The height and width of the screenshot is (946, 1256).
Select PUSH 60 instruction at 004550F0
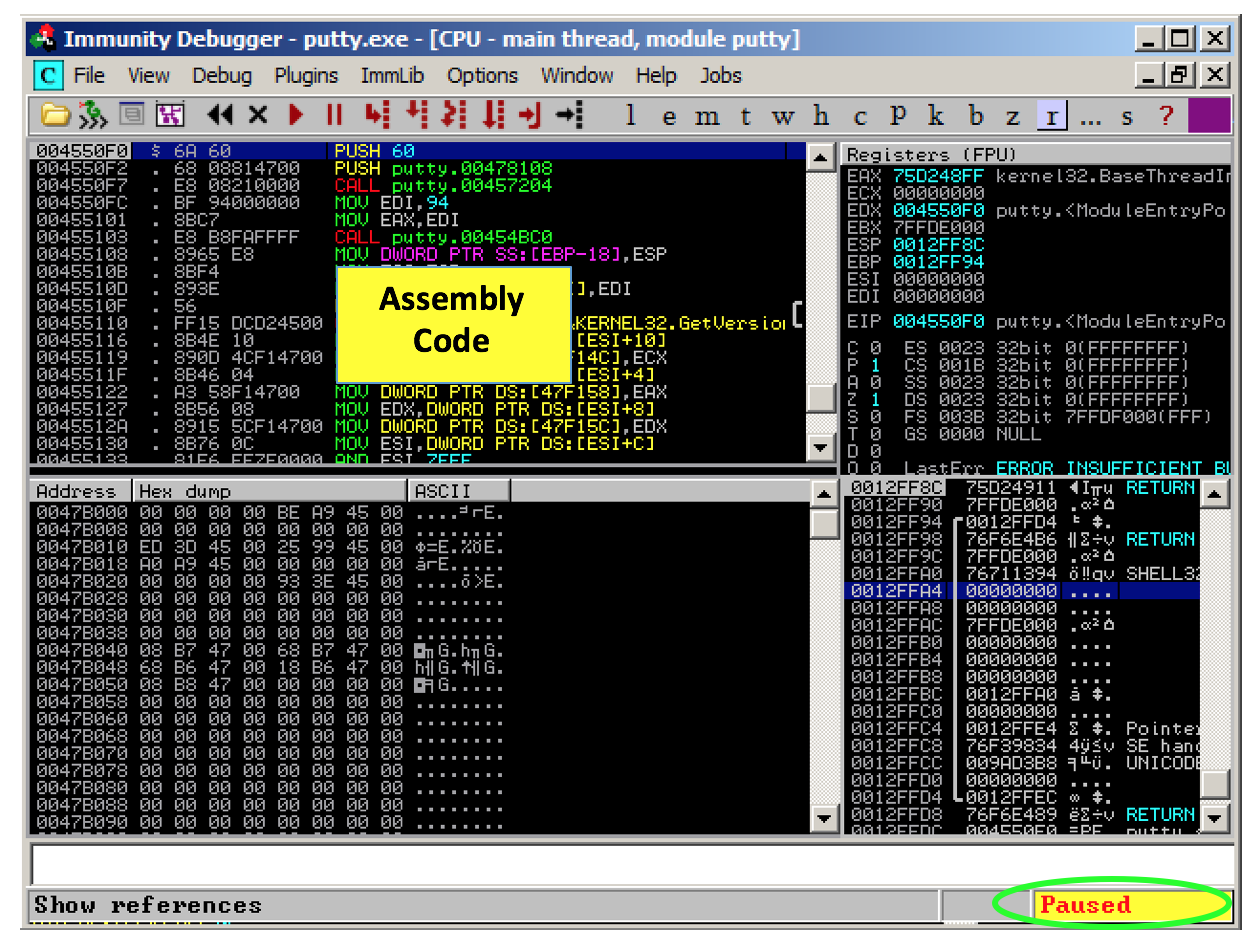pos(374,151)
